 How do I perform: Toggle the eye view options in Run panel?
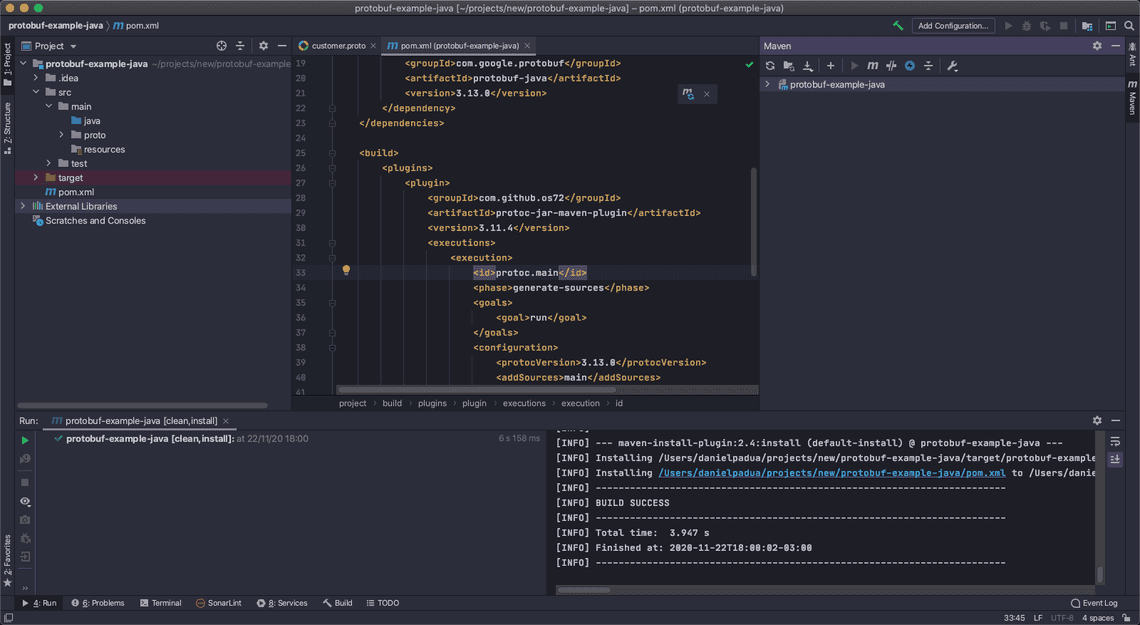(x=25, y=501)
